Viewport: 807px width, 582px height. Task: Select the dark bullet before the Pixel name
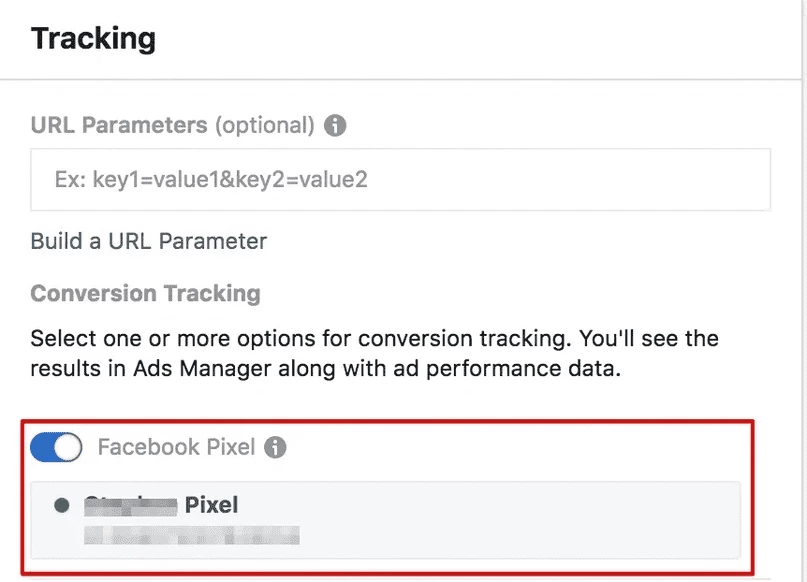pyautogui.click(x=62, y=505)
